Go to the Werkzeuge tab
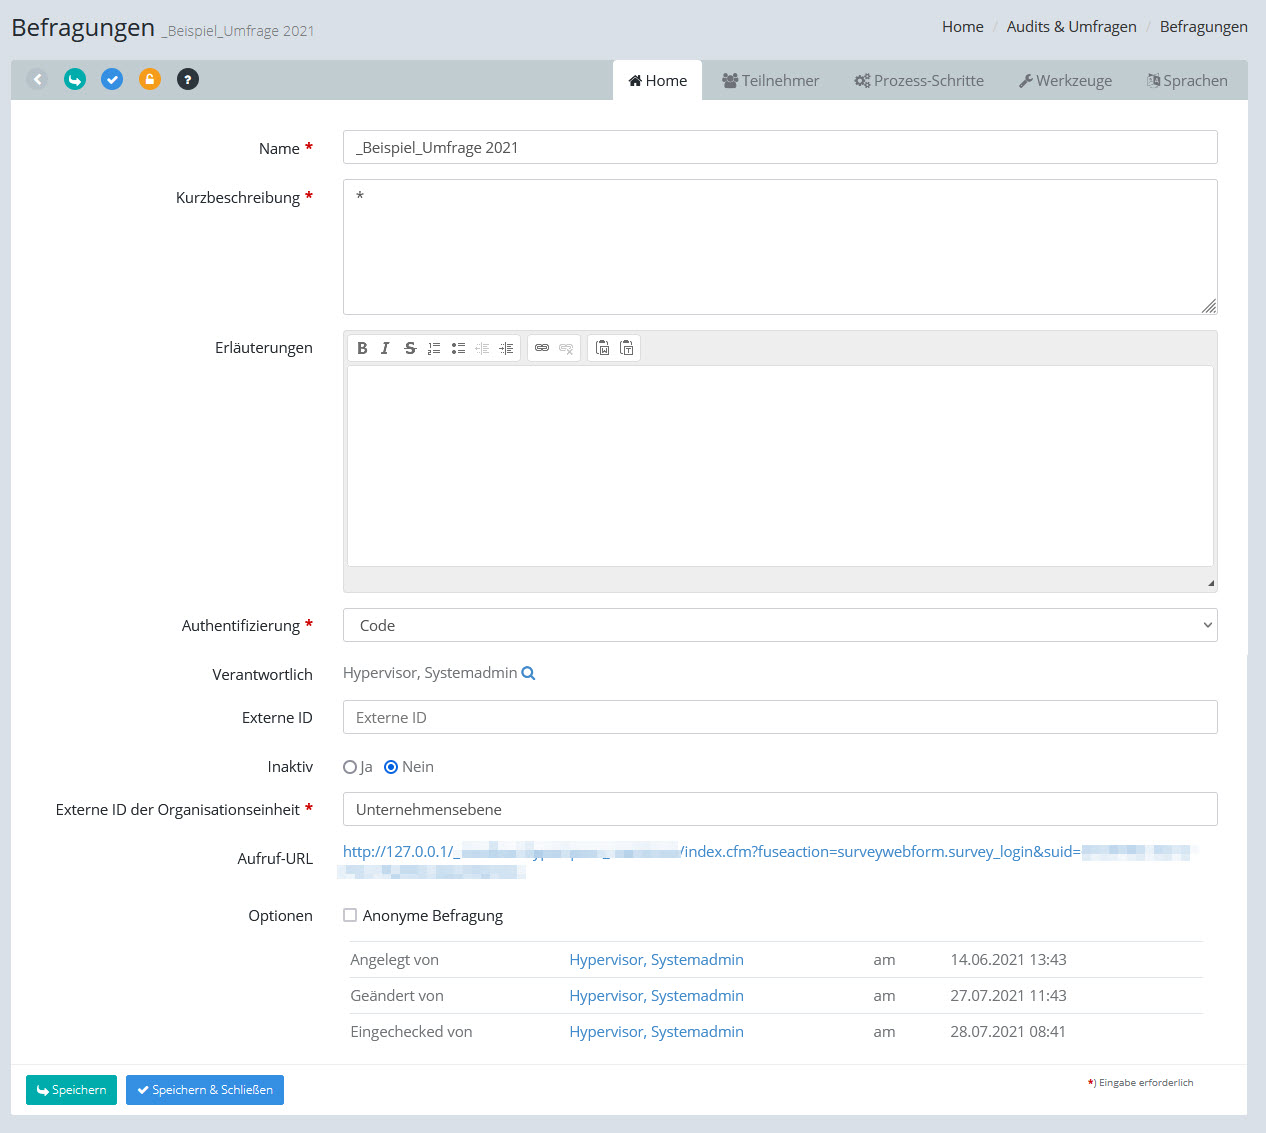 (1065, 81)
